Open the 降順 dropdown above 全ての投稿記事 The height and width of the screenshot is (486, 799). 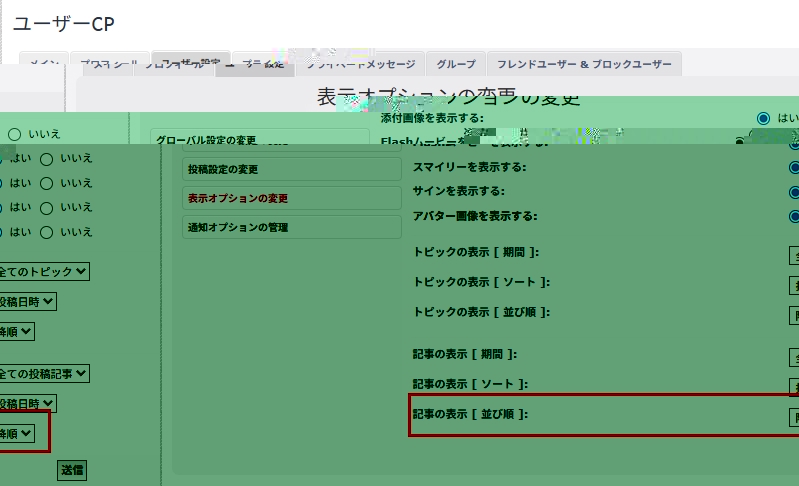(x=17, y=330)
